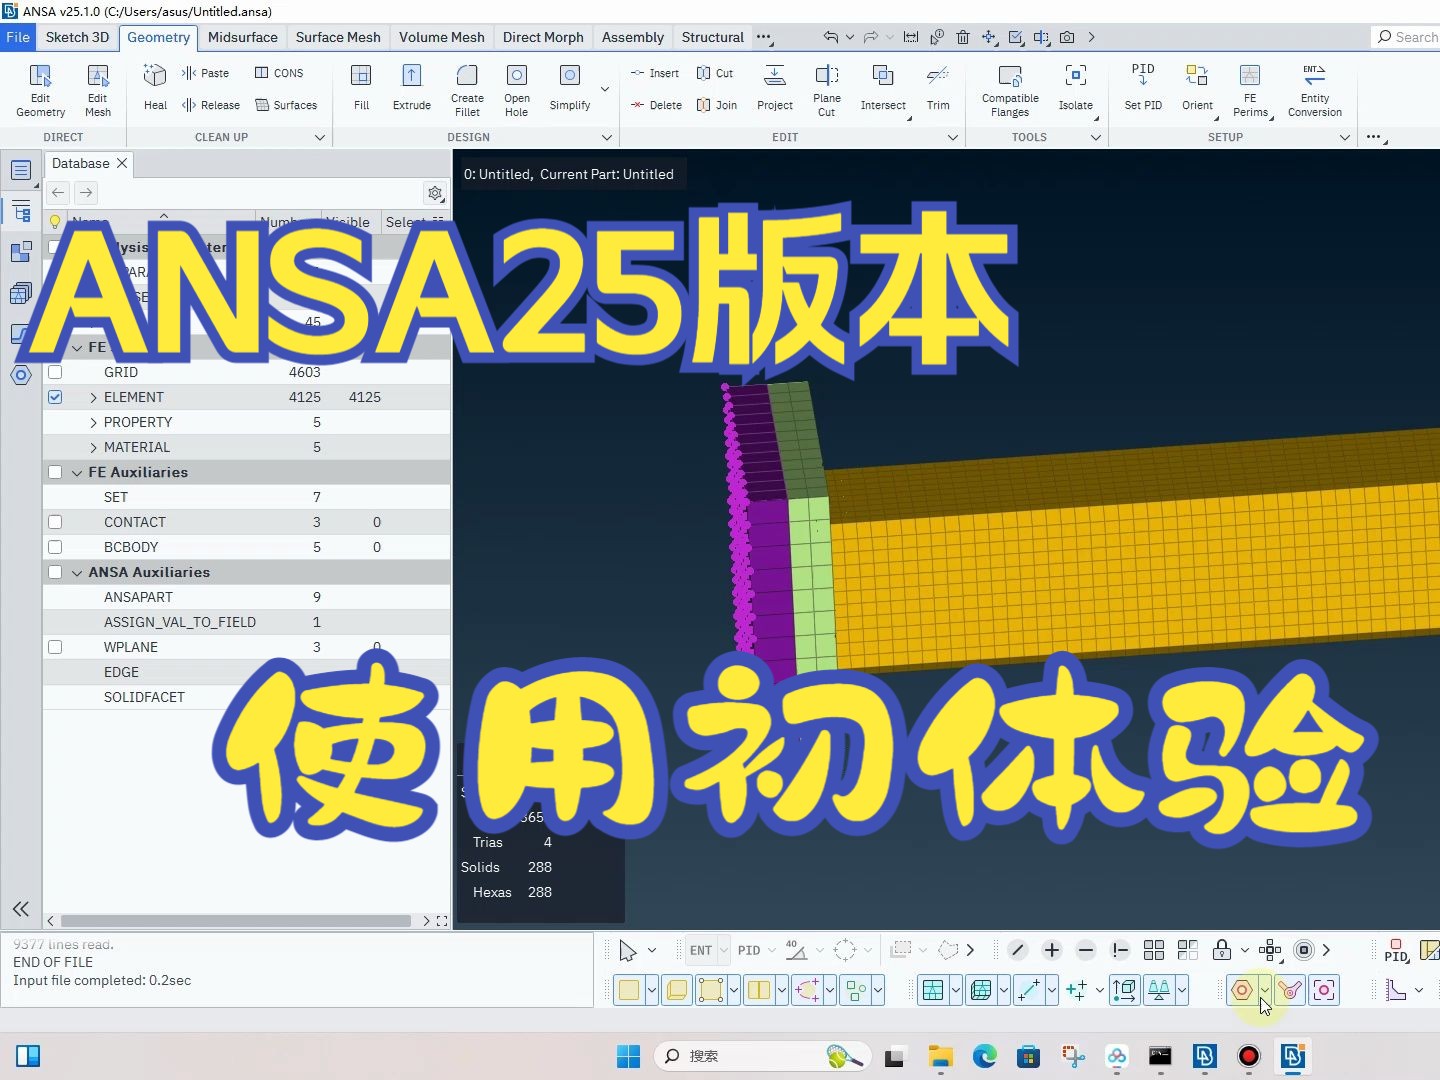Screen dimensions: 1440x1080
Task: Open the Create Fillet tool
Action: point(467,91)
